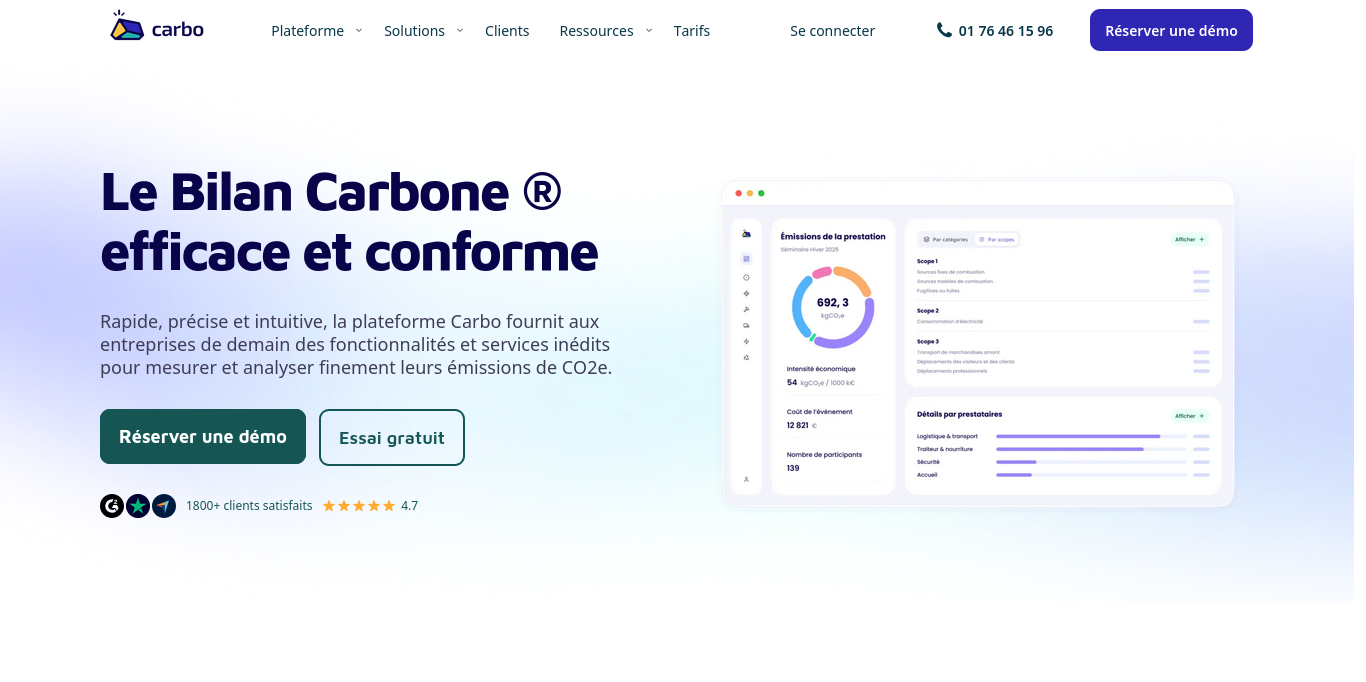The width and height of the screenshot is (1366, 682).
Task: Click the G2 review badge
Action: [112, 506]
